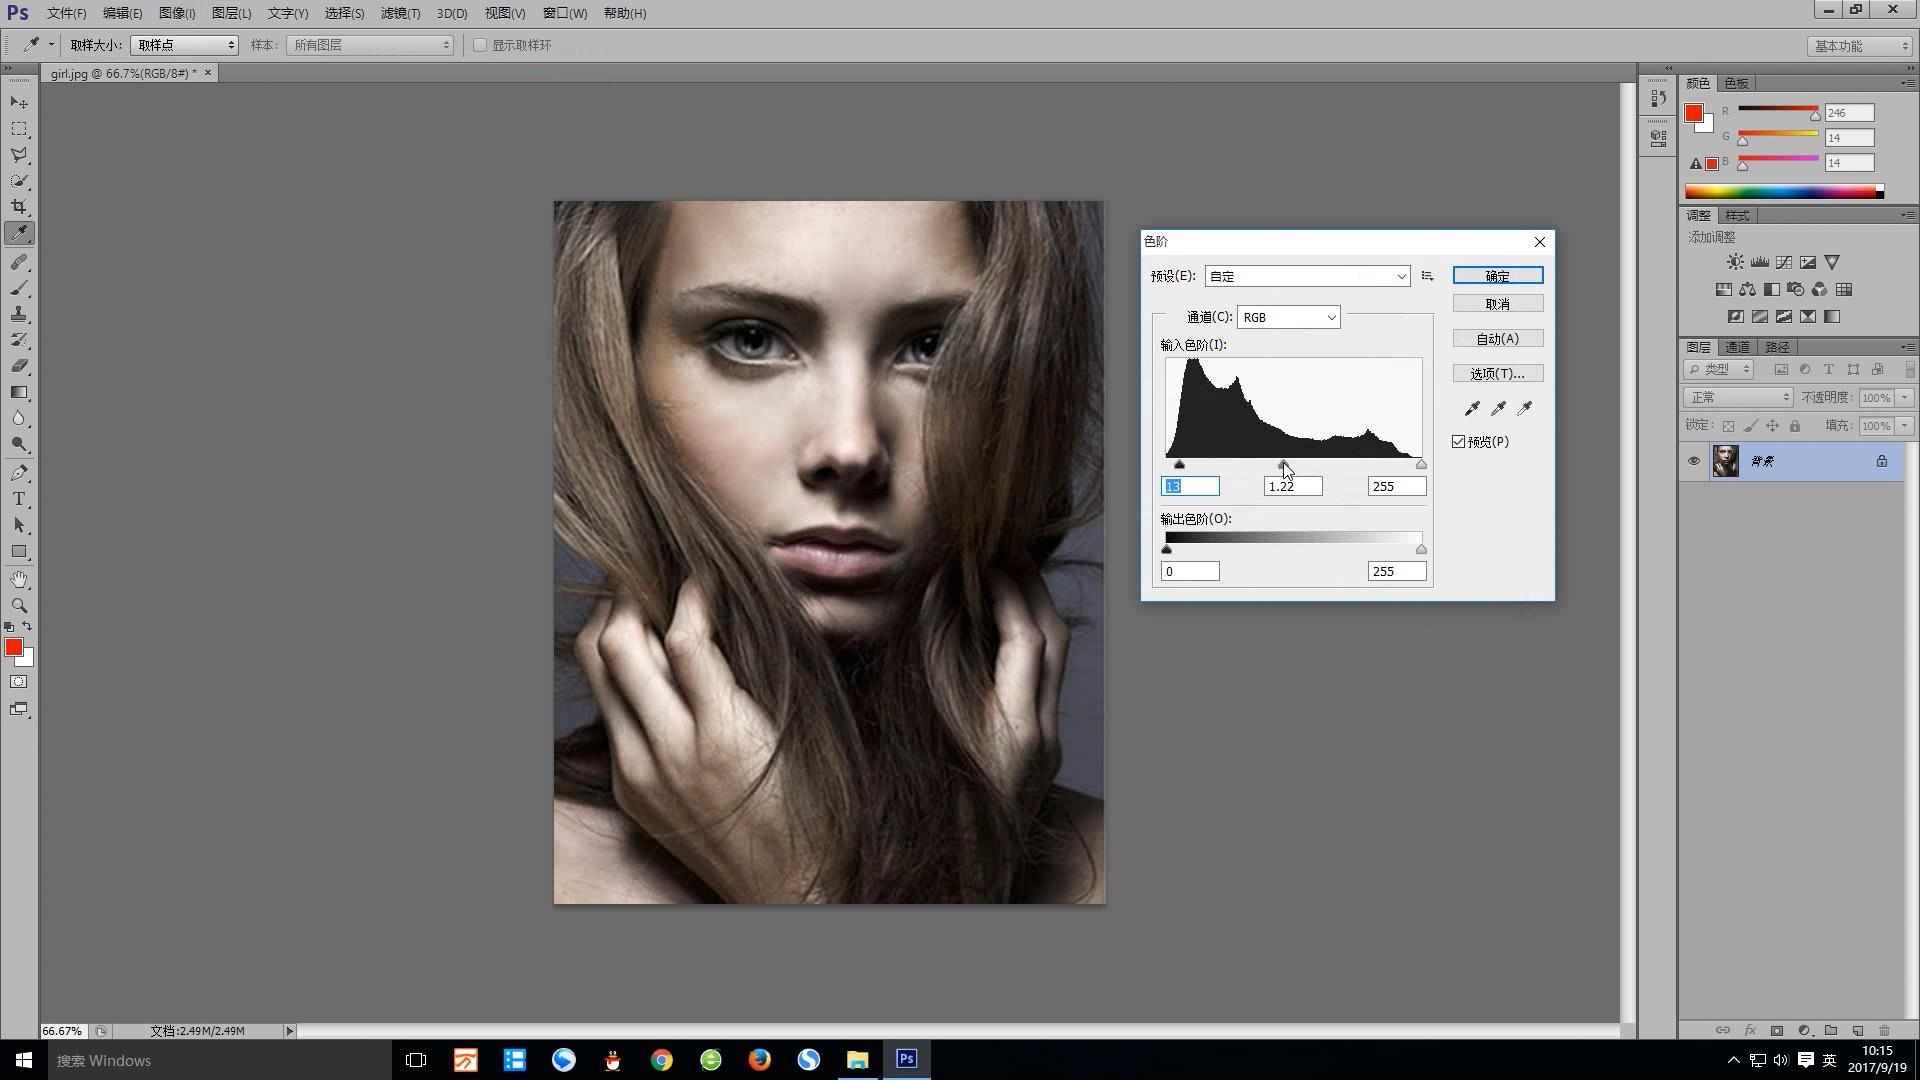The height and width of the screenshot is (1080, 1920).
Task: Select the Crop tool
Action: [19, 207]
